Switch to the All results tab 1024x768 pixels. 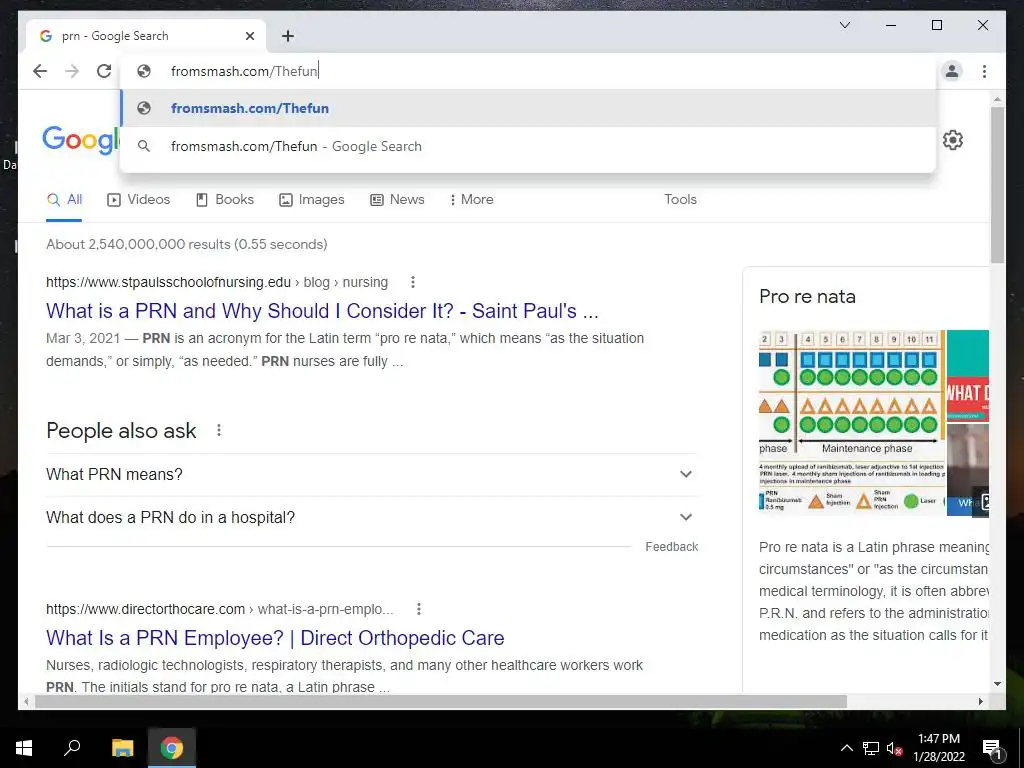click(65, 200)
